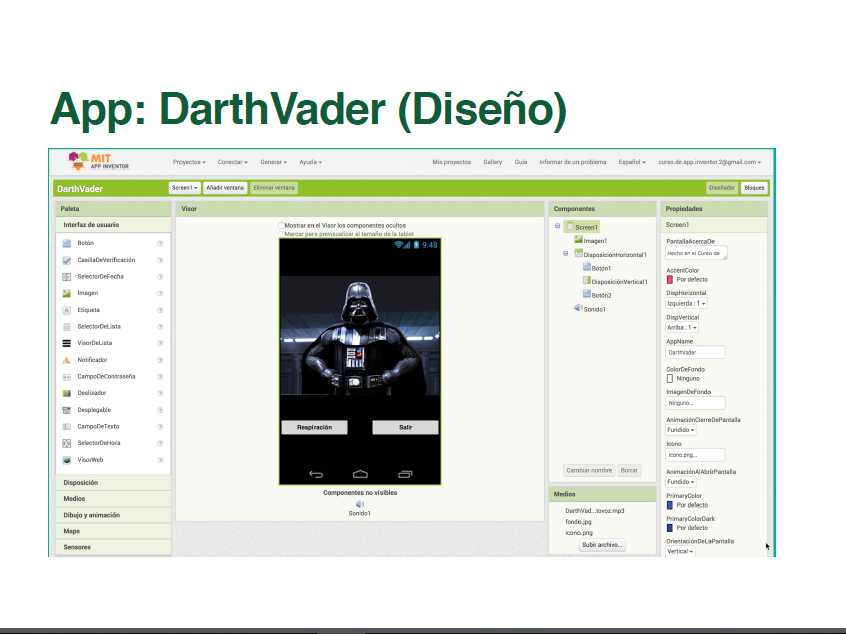846x634 pixels.
Task: Open the DispHorizontal Izquierda dropdown
Action: (687, 303)
